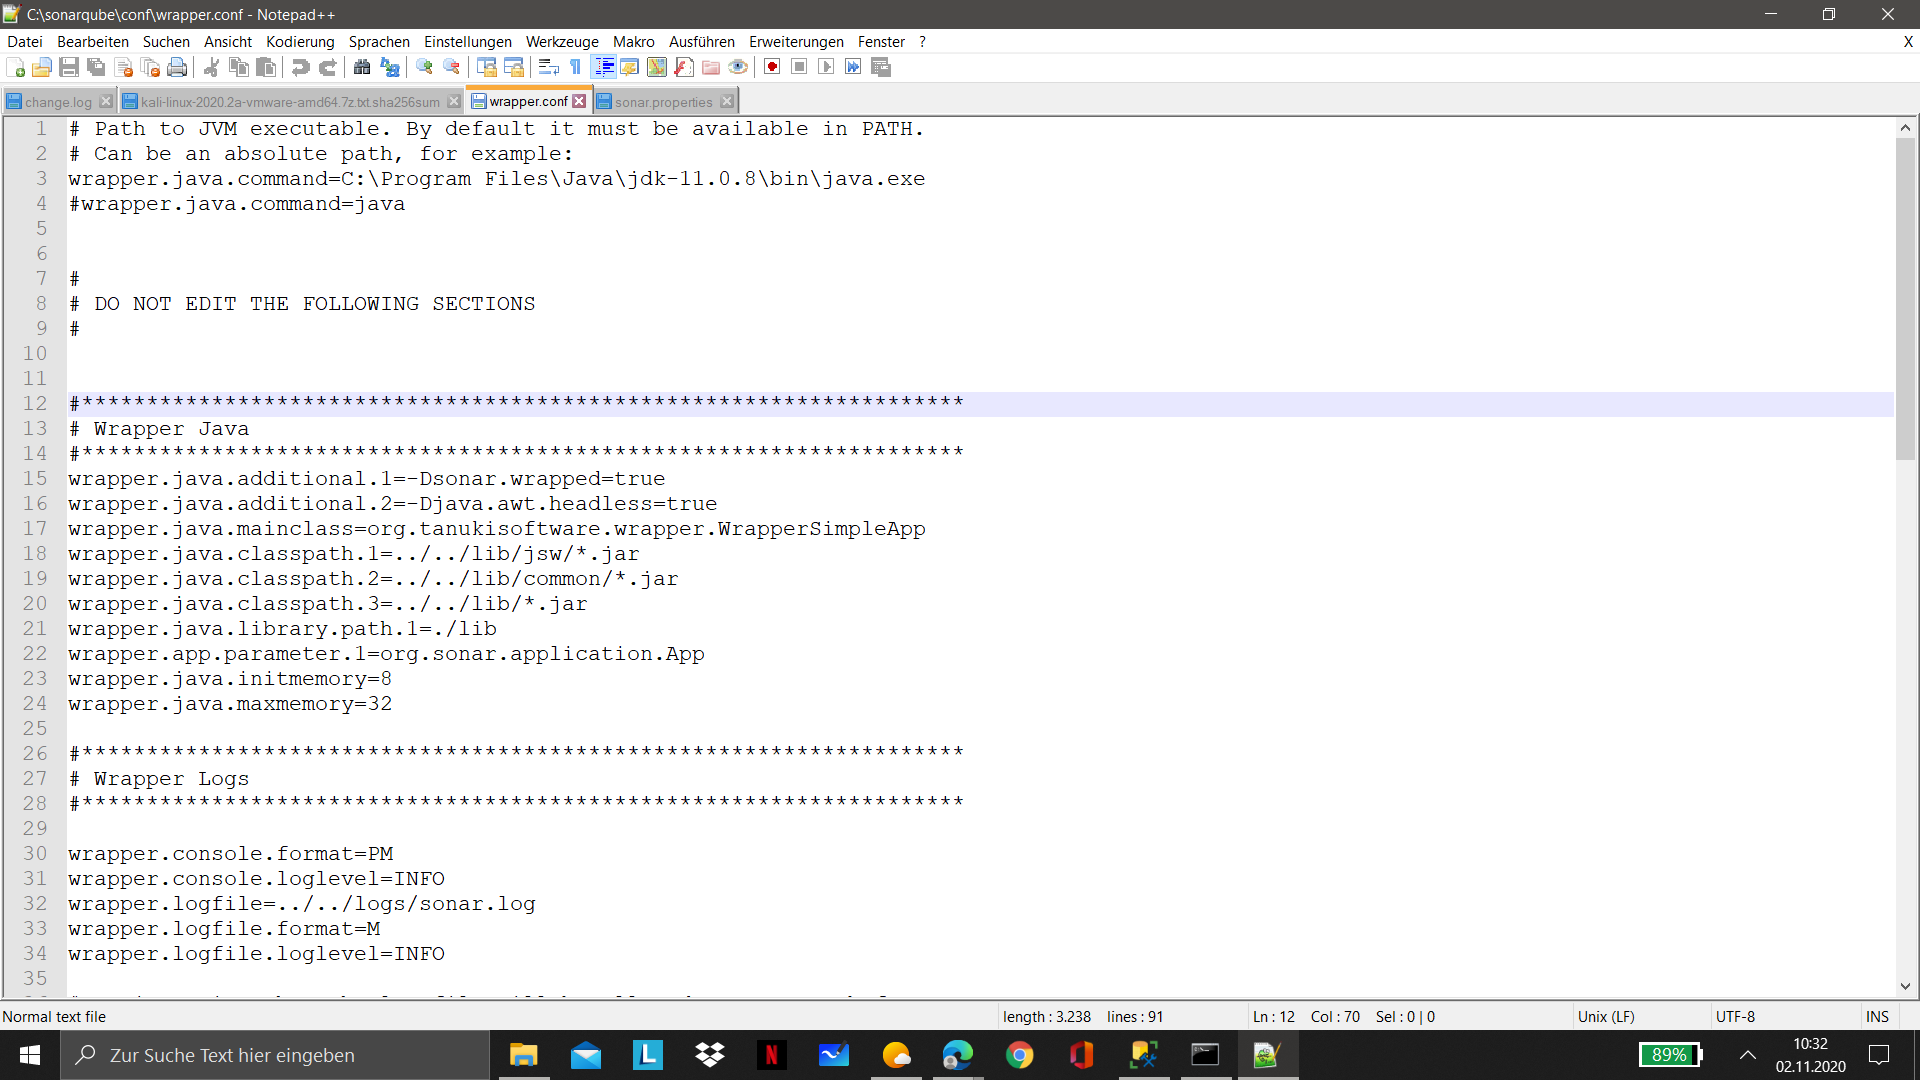
Task: Start macro recording with the red record button
Action: tap(772, 67)
